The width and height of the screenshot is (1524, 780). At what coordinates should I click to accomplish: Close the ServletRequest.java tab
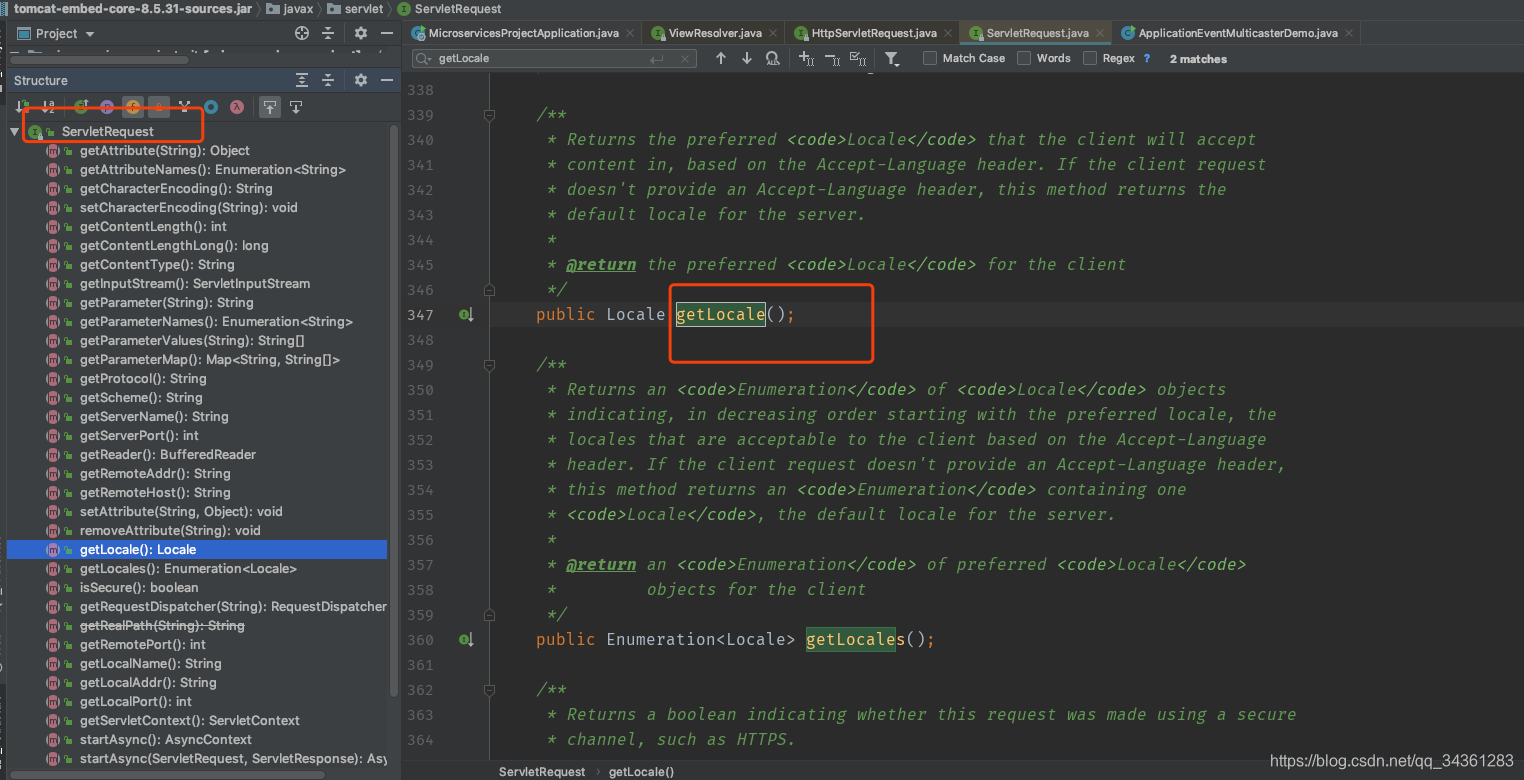(x=1098, y=33)
